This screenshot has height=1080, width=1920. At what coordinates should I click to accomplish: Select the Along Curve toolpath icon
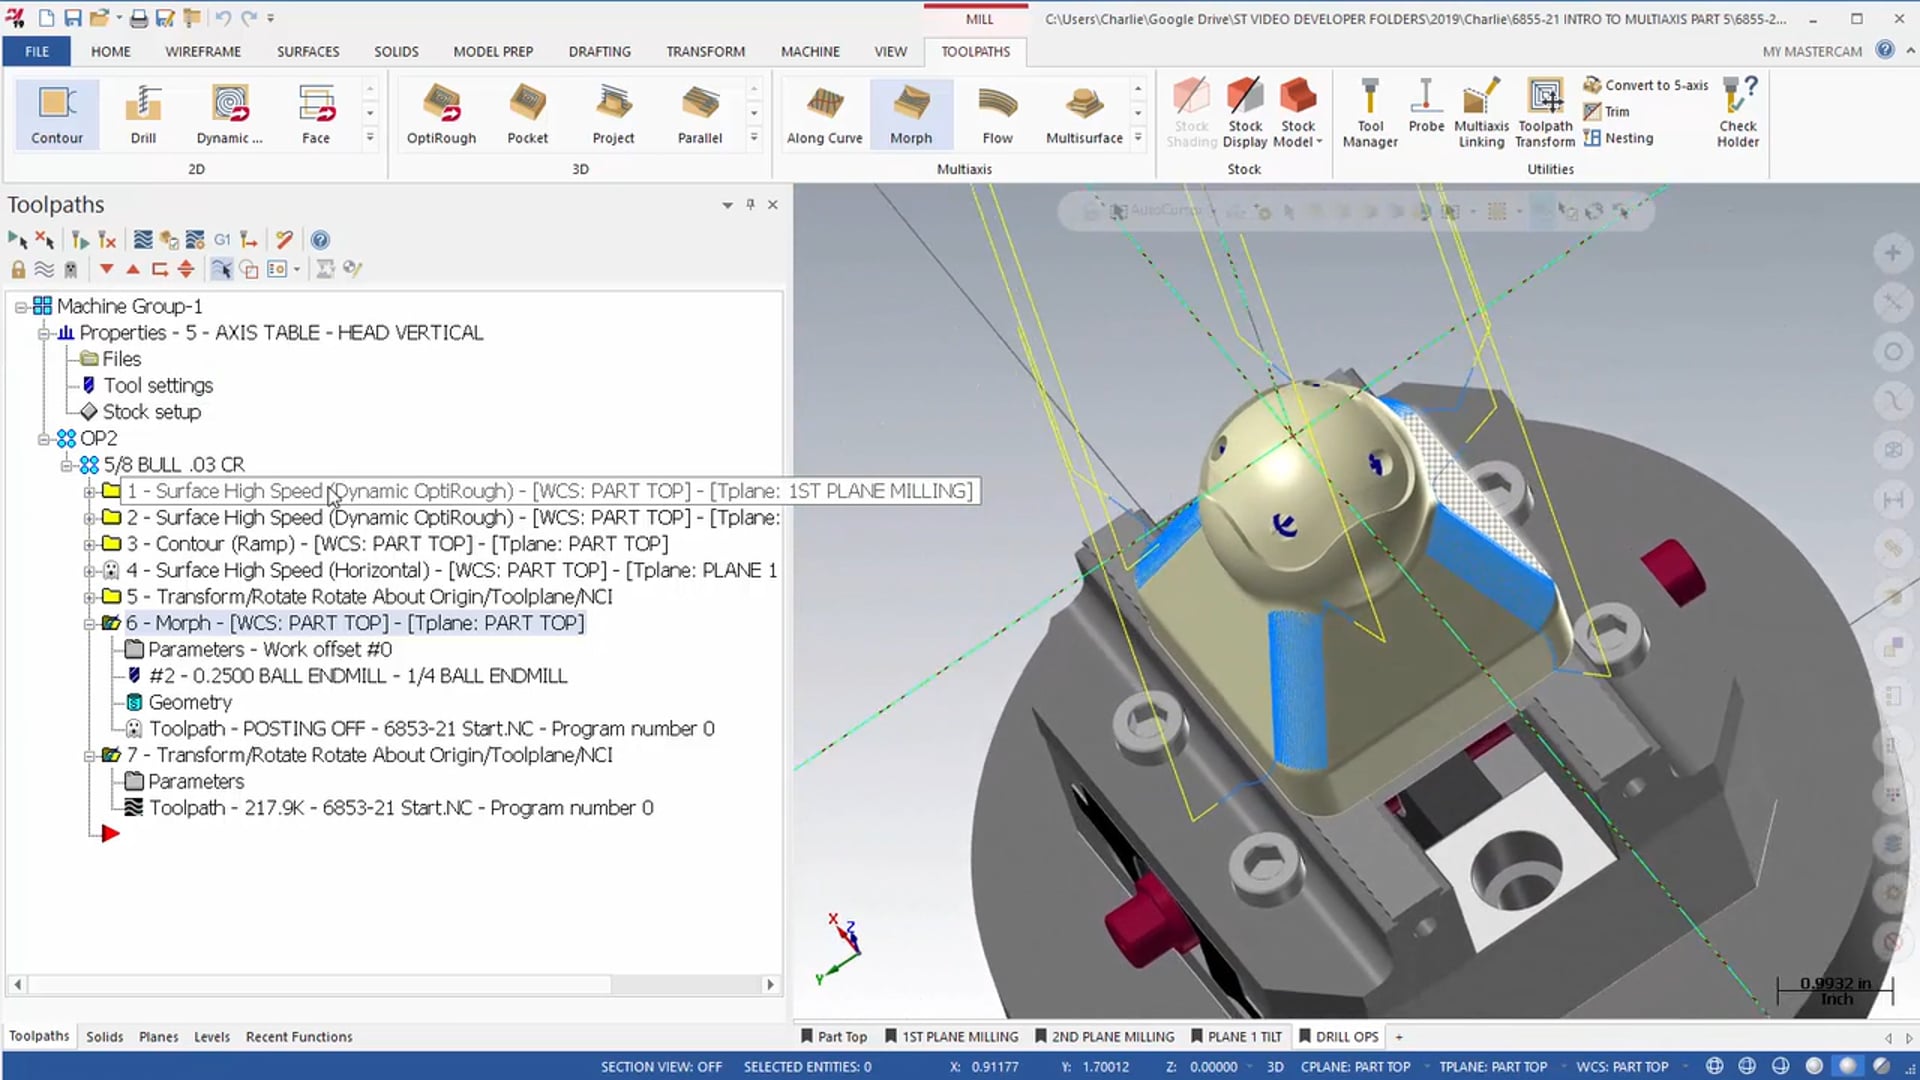tap(823, 113)
